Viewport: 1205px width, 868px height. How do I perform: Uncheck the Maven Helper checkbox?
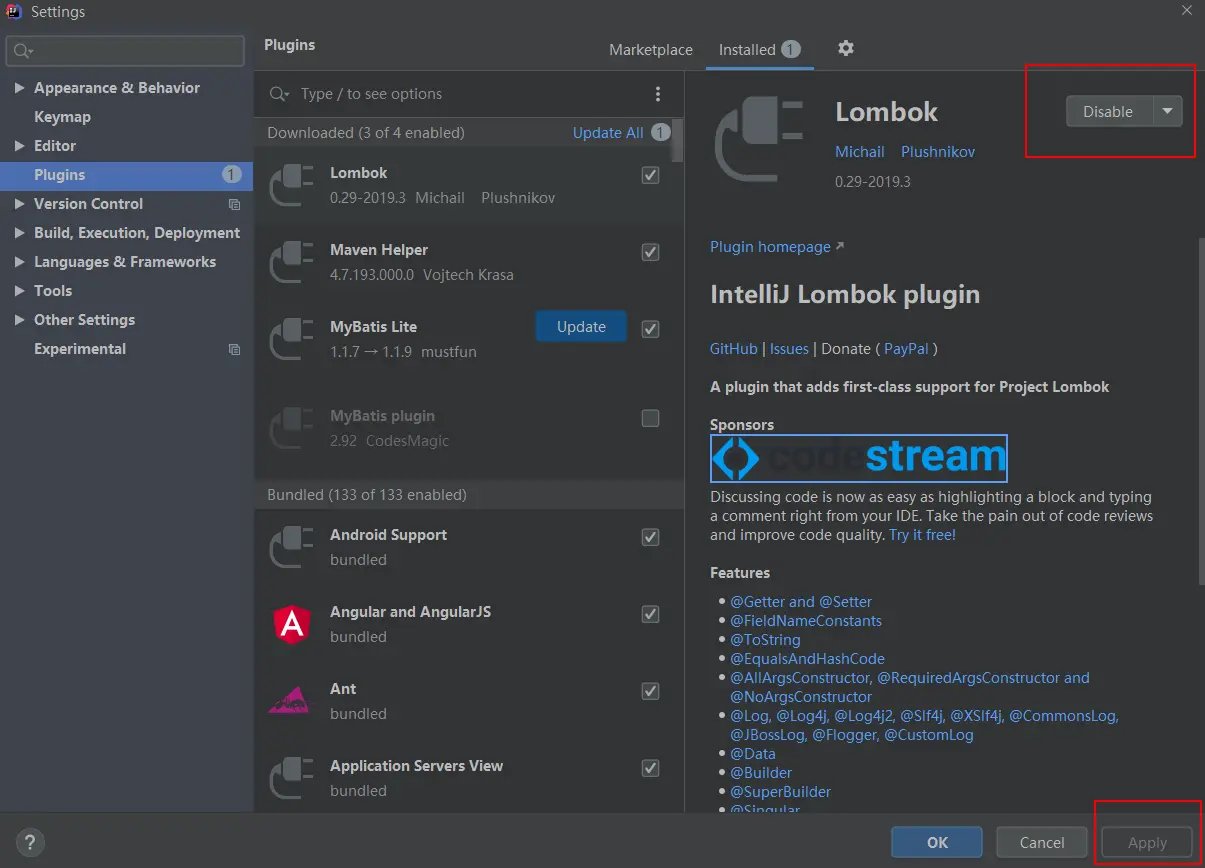[650, 252]
